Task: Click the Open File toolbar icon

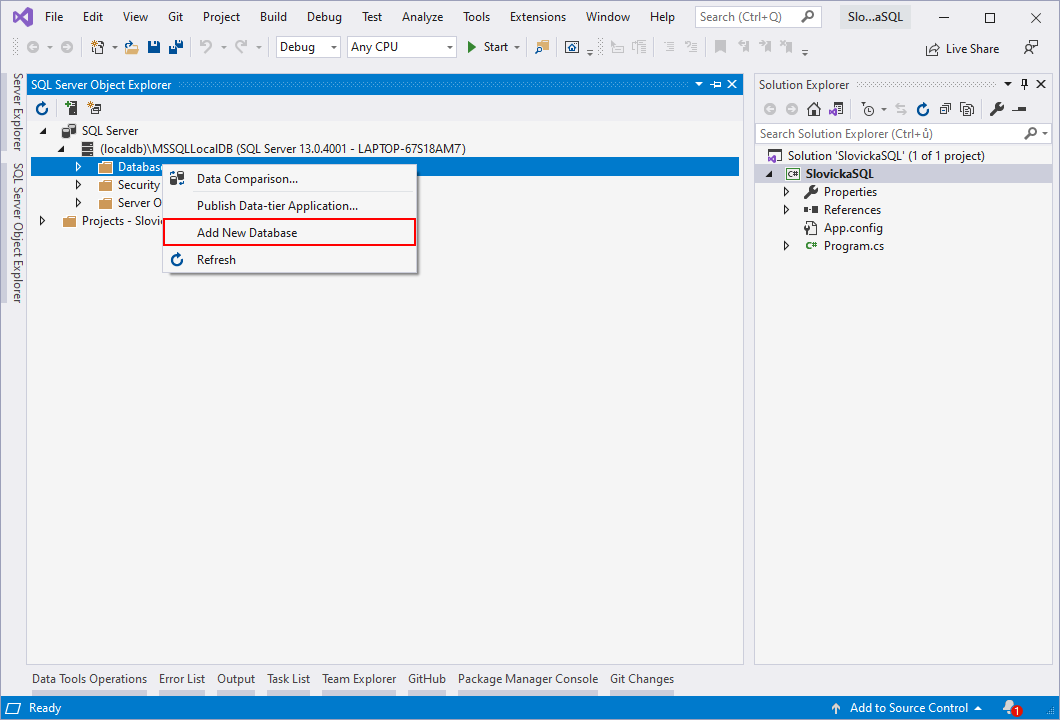Action: click(132, 47)
